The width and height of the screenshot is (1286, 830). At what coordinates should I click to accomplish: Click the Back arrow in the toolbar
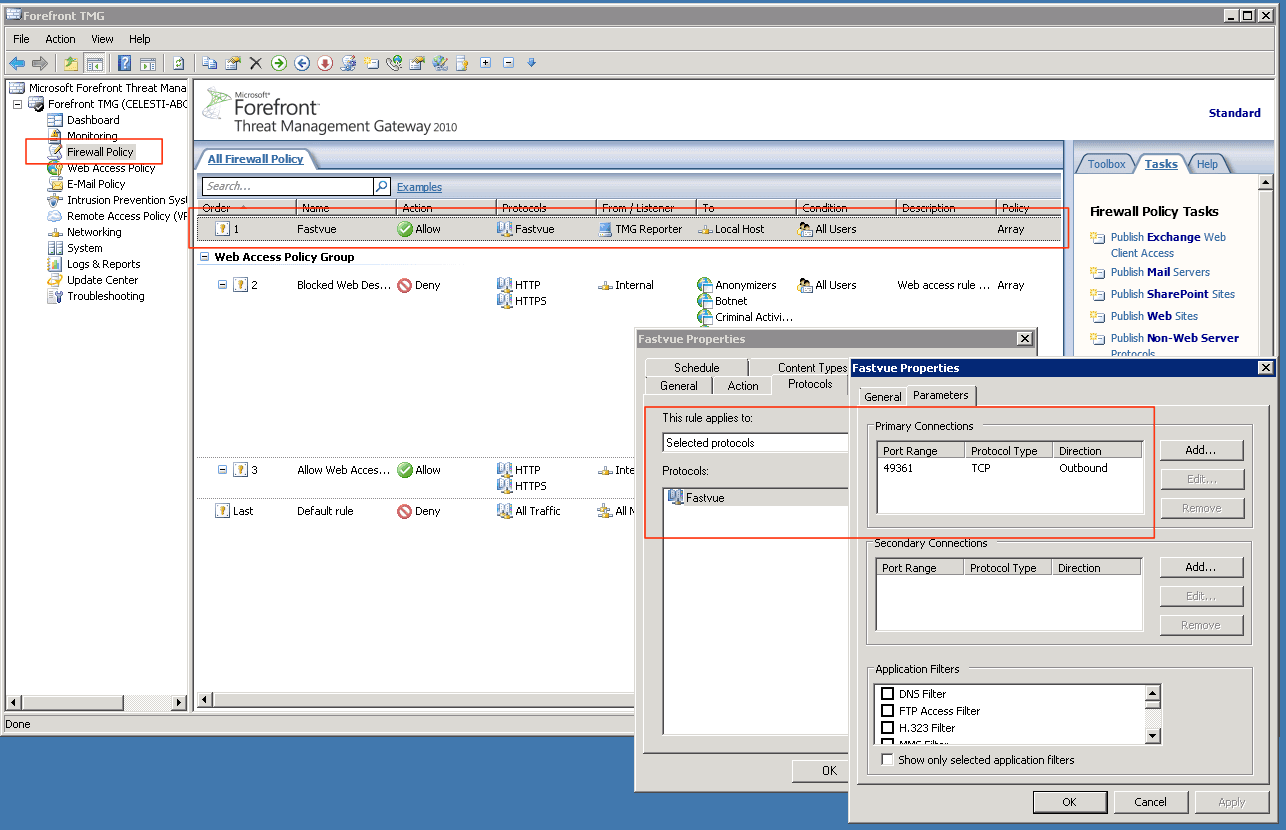[x=17, y=63]
